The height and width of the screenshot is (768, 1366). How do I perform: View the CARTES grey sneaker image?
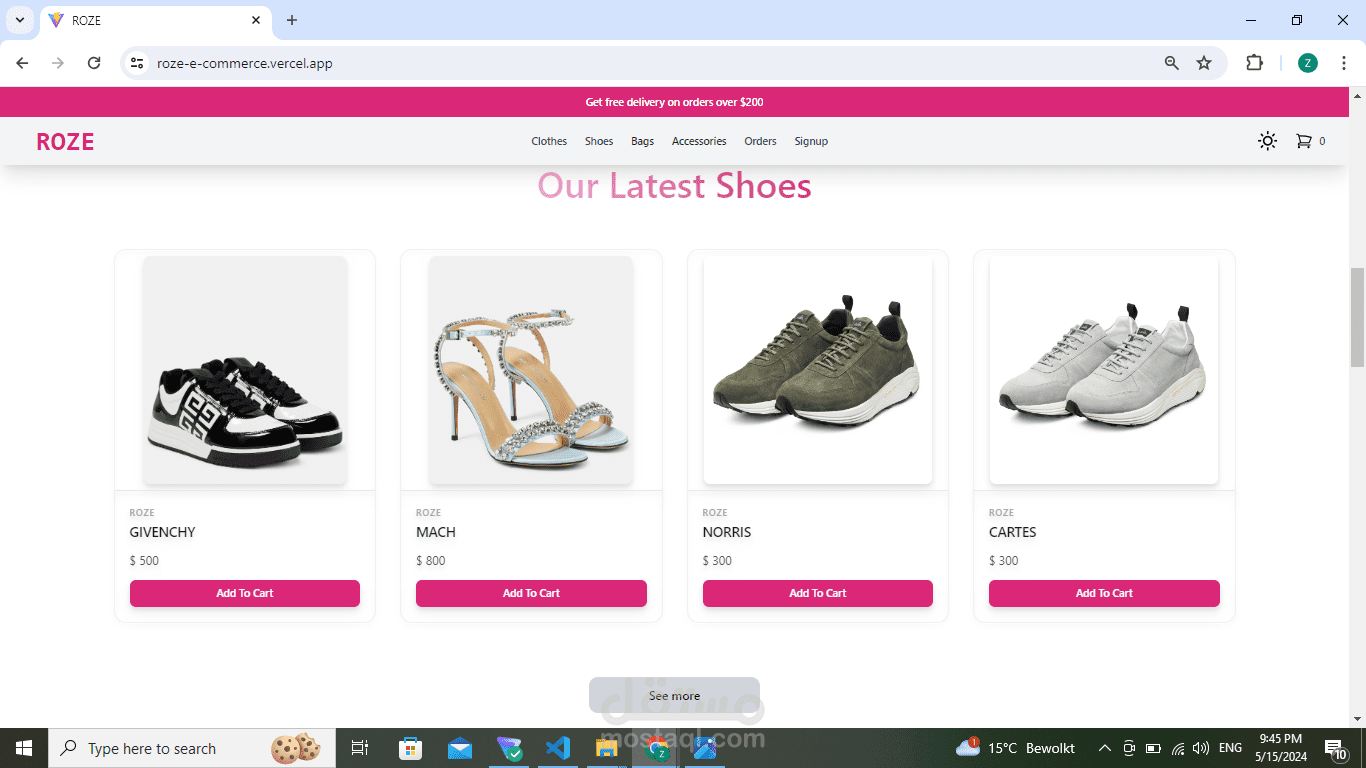(1104, 370)
